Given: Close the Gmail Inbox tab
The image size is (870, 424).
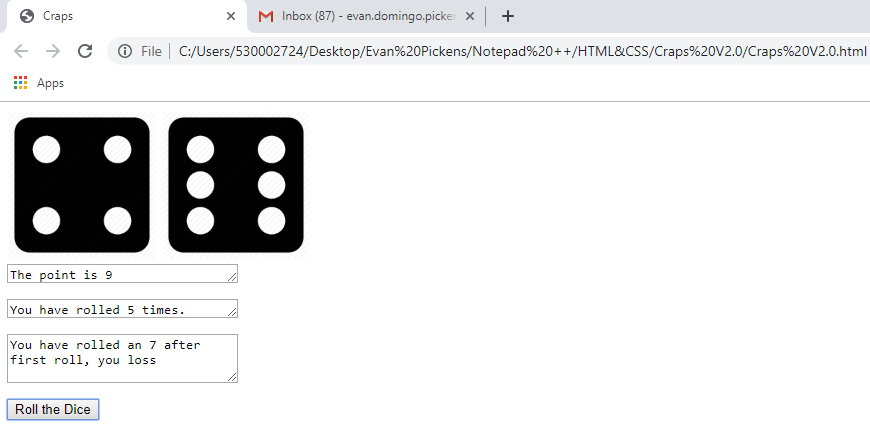Looking at the screenshot, I should click(469, 16).
